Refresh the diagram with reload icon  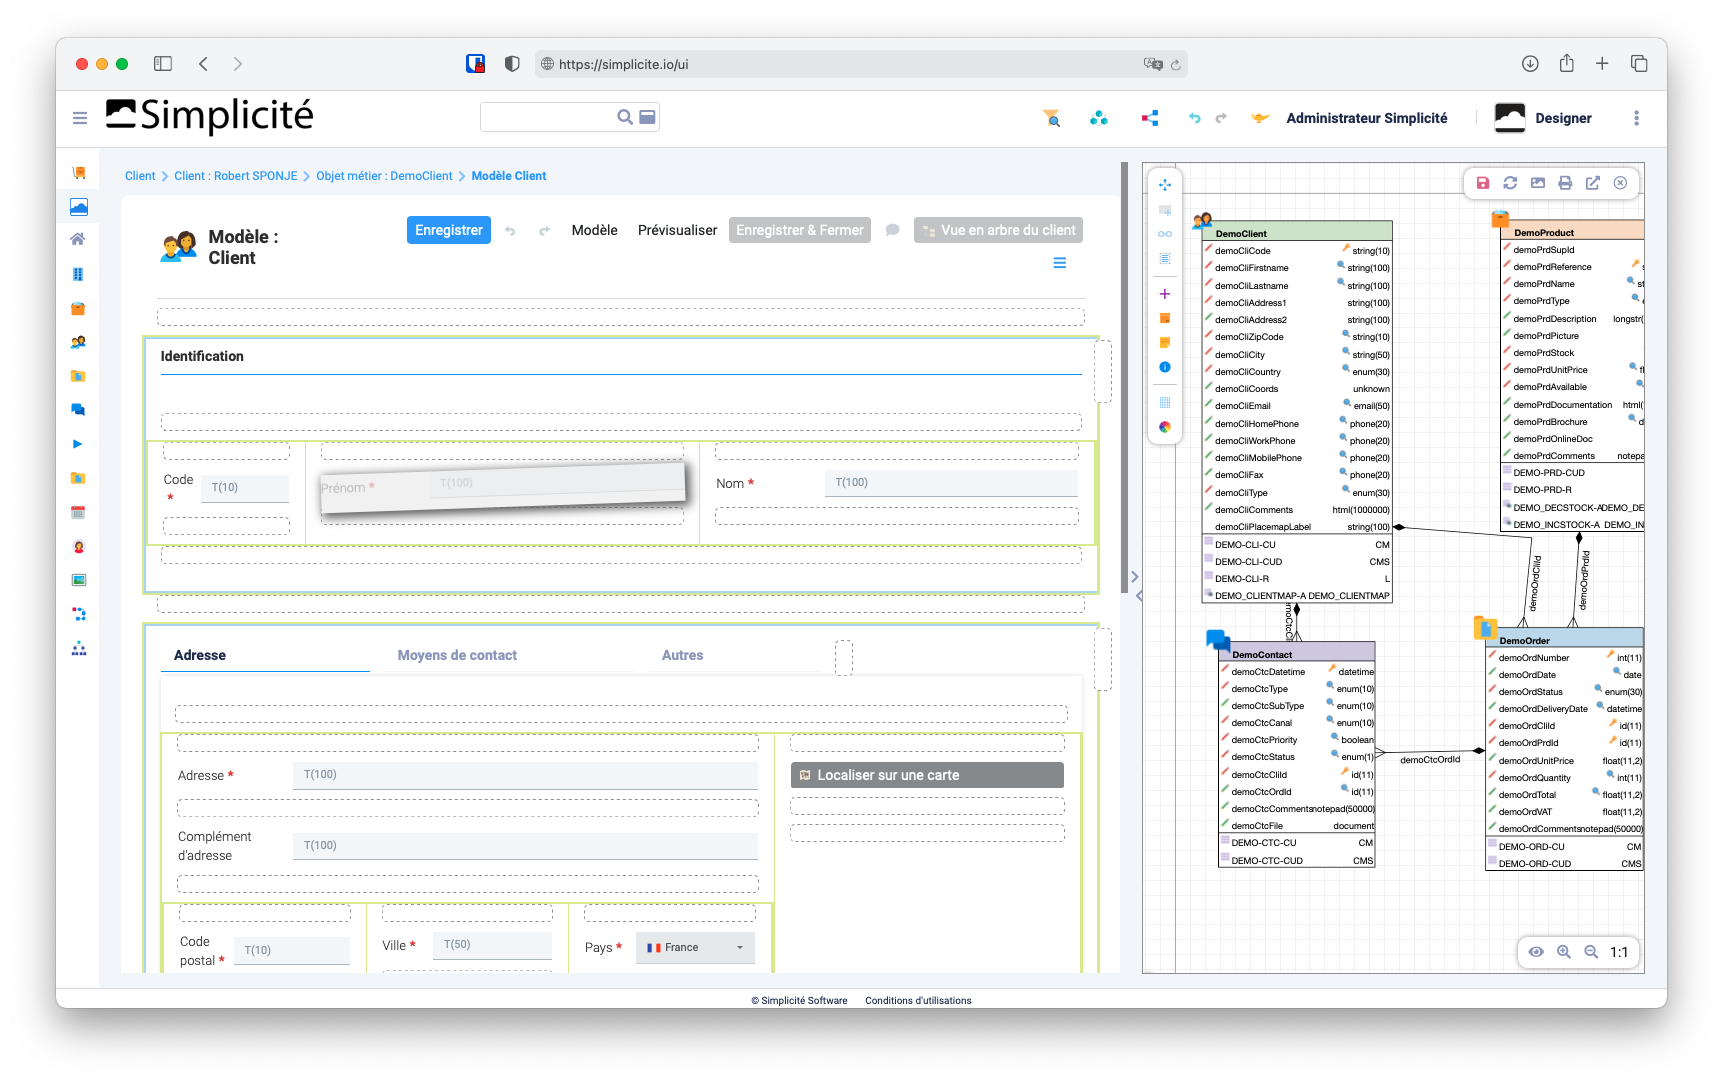[x=1510, y=183]
